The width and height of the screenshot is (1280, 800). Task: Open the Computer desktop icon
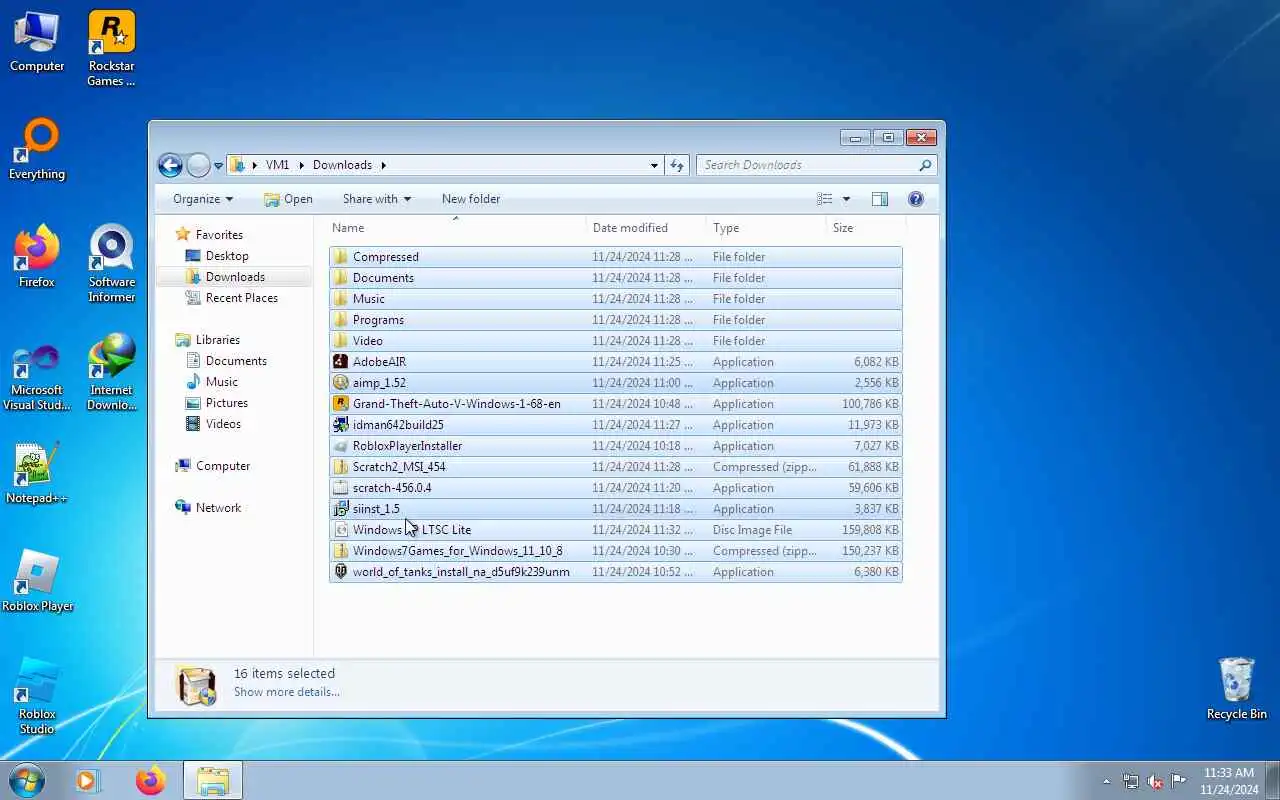point(37,42)
